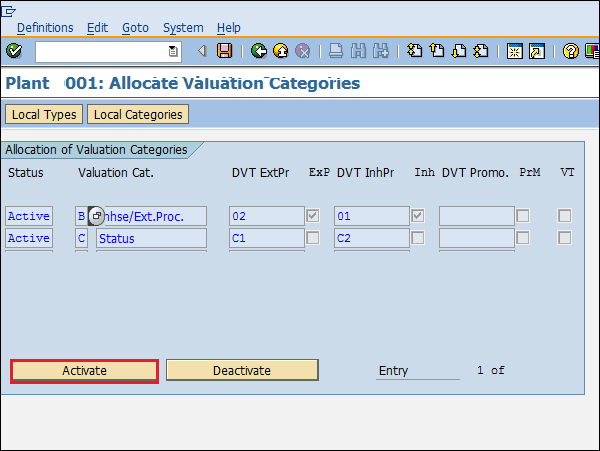The image size is (600, 451).
Task: Click the Activate button
Action: pos(84,370)
